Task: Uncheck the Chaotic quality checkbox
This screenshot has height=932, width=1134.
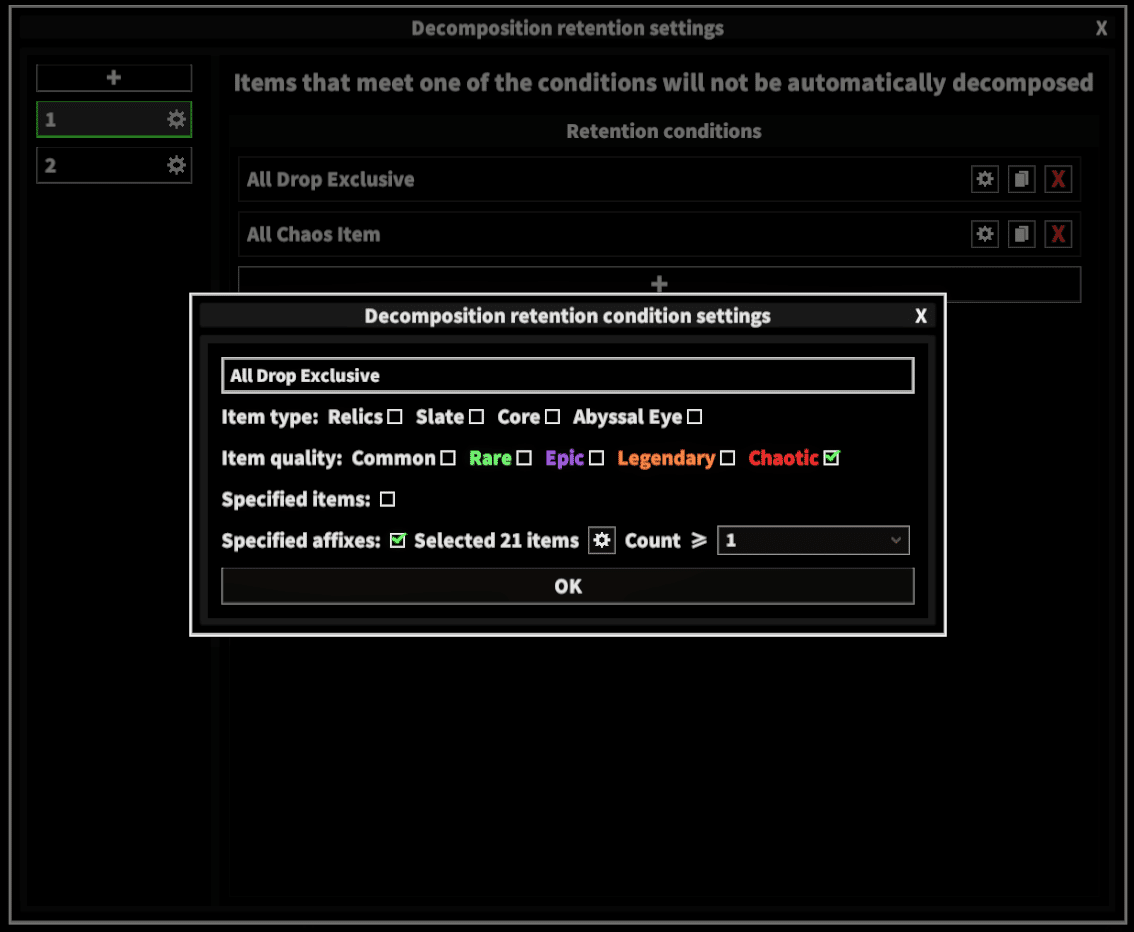Action: [x=832, y=458]
